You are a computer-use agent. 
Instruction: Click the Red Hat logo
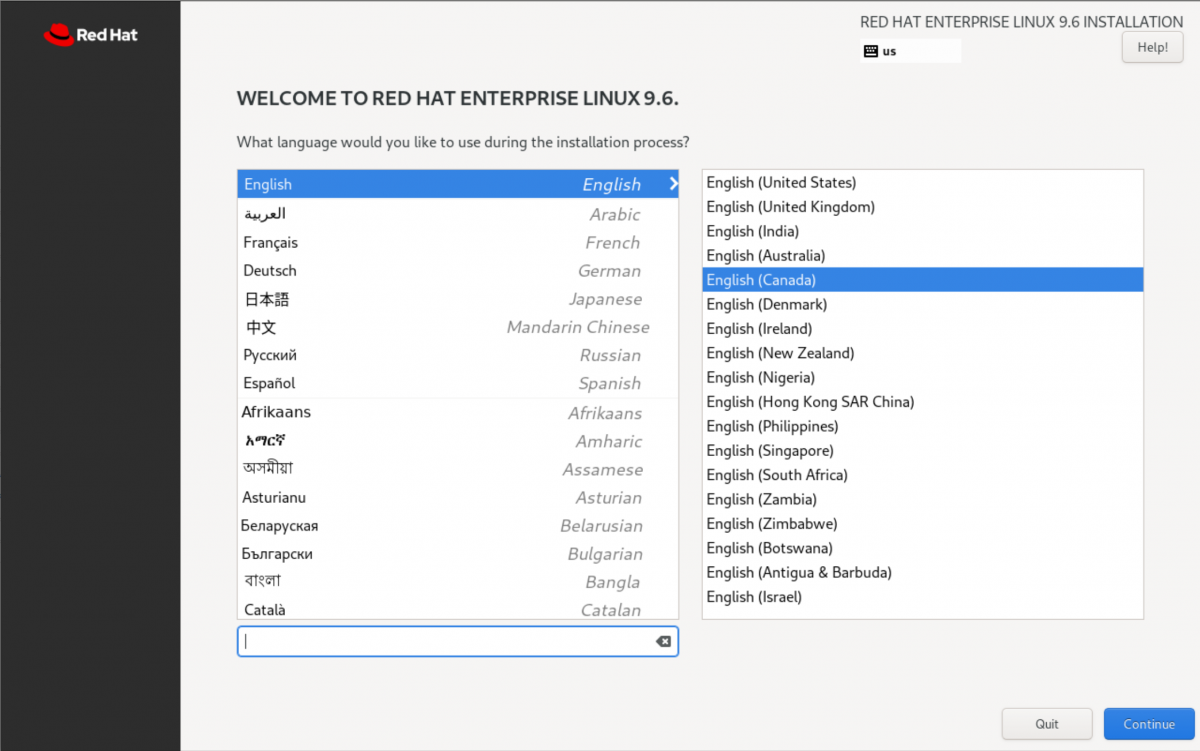90,35
